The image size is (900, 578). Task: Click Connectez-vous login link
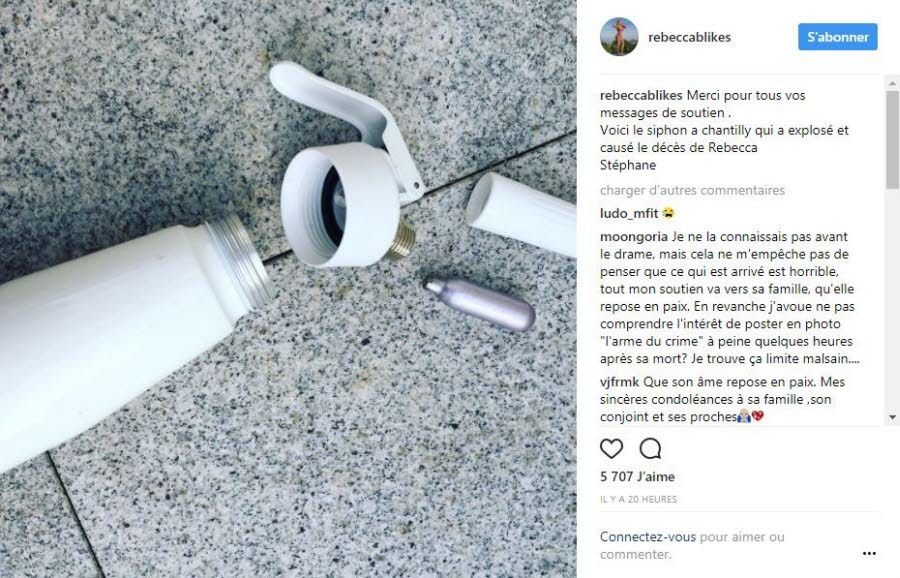pyautogui.click(x=647, y=537)
